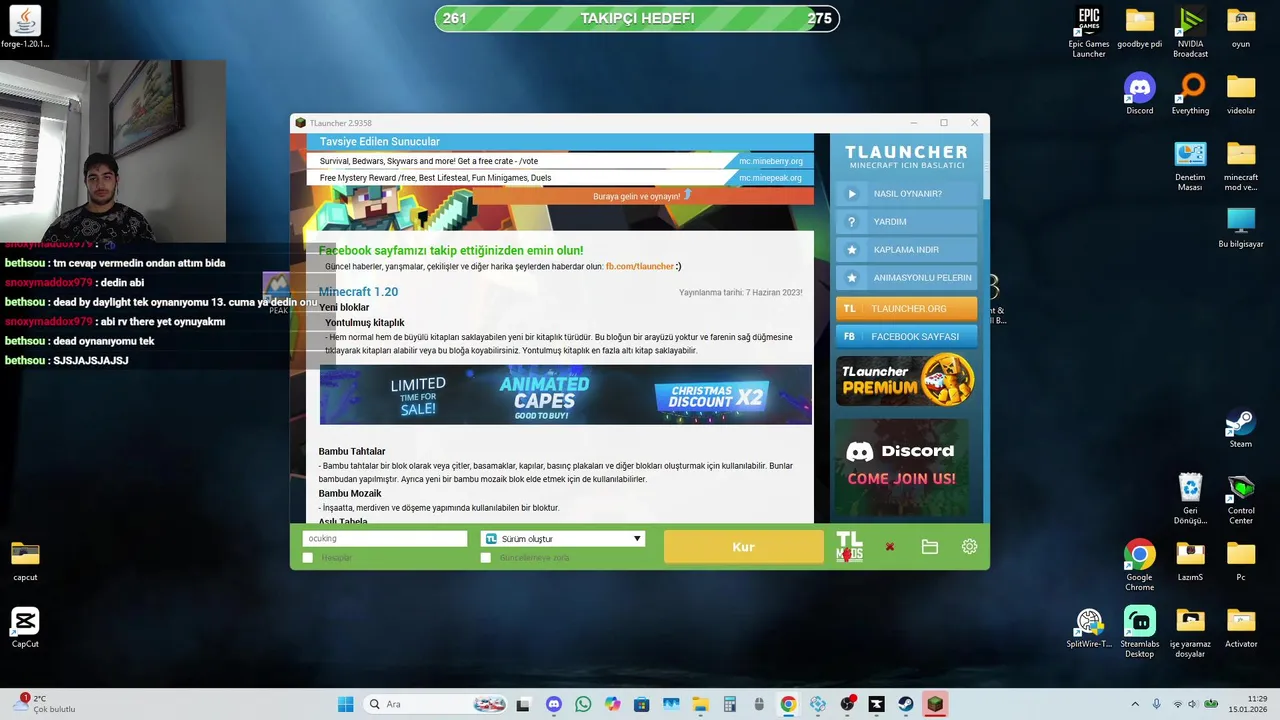This screenshot has height=720, width=1280.
Task: Open SplitWire-T desktop icon
Action: [x=1089, y=628]
